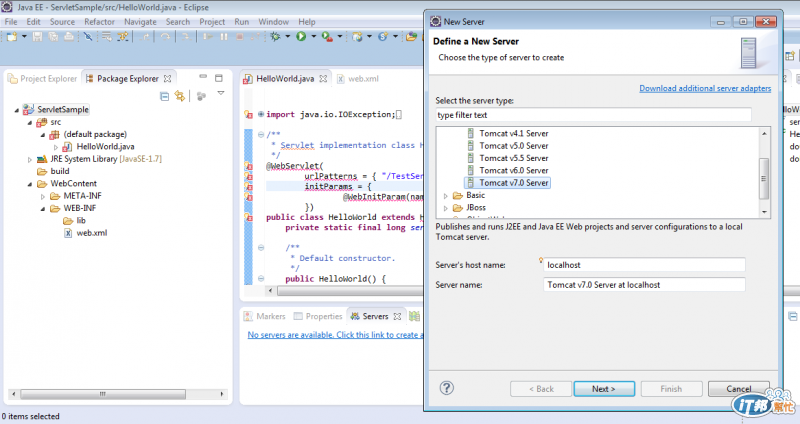Expand the HelloWorld.java tree node
800x424 pixels.
(56, 147)
